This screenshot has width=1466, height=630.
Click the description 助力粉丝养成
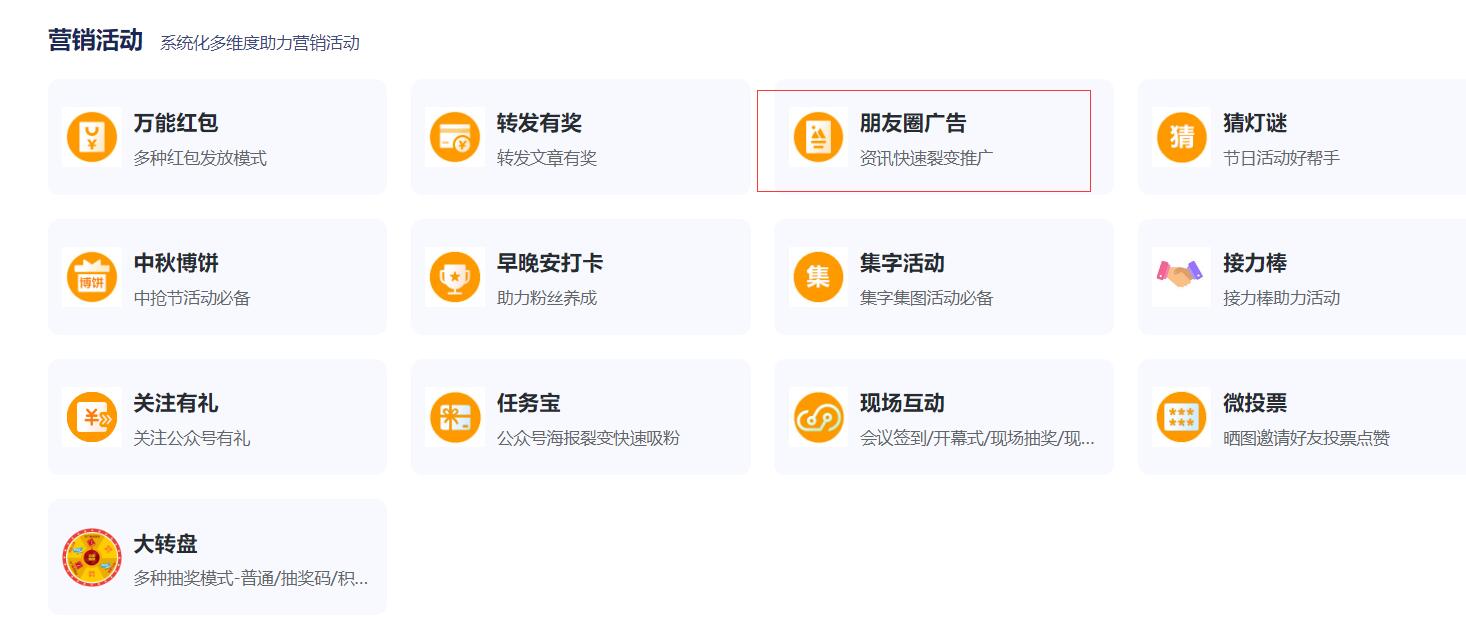point(547,298)
